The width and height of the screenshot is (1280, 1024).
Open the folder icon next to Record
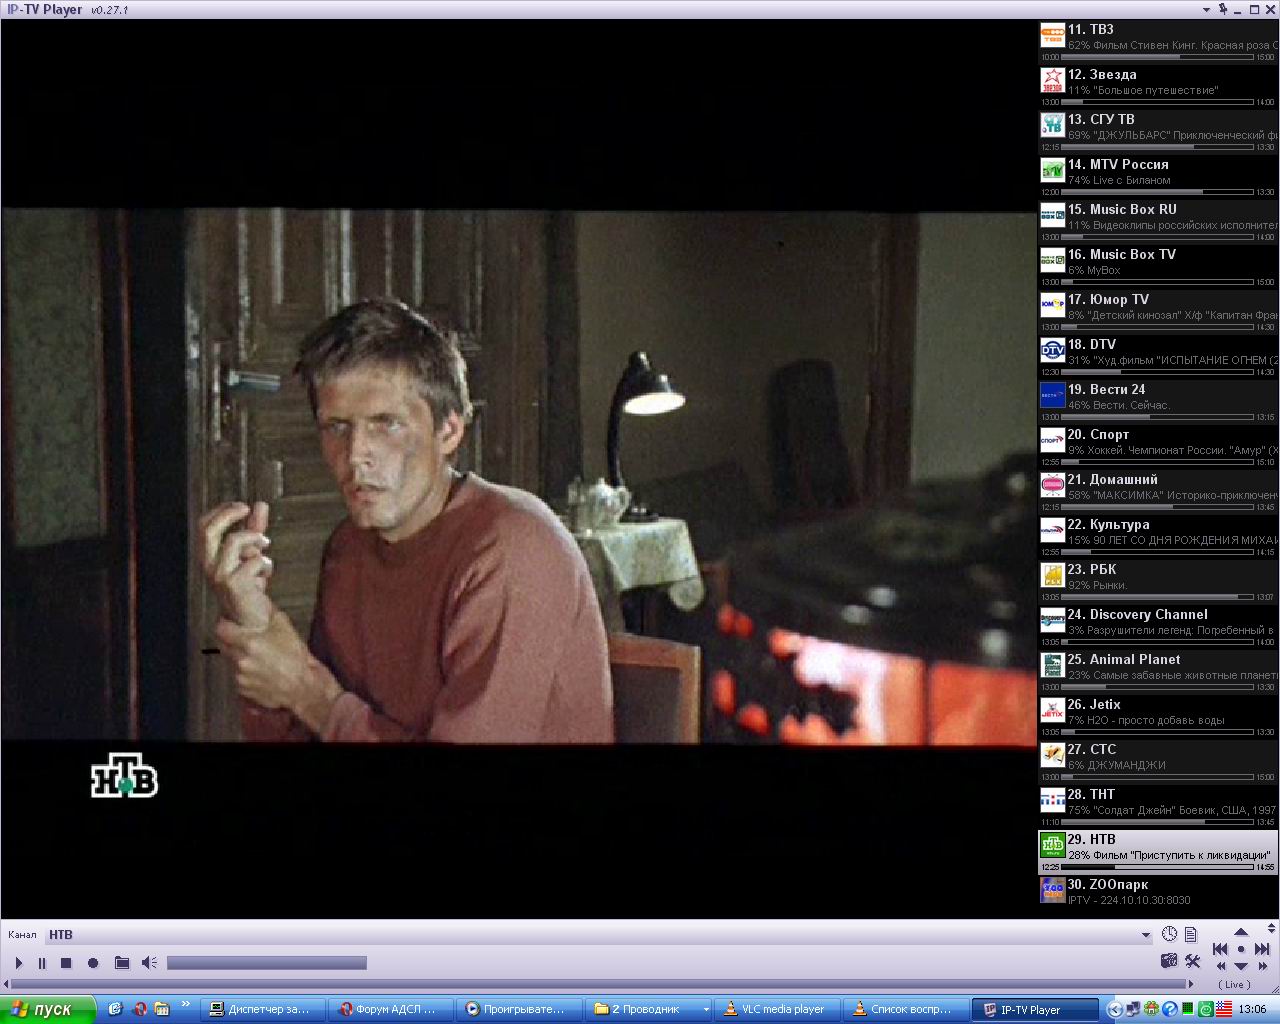122,963
